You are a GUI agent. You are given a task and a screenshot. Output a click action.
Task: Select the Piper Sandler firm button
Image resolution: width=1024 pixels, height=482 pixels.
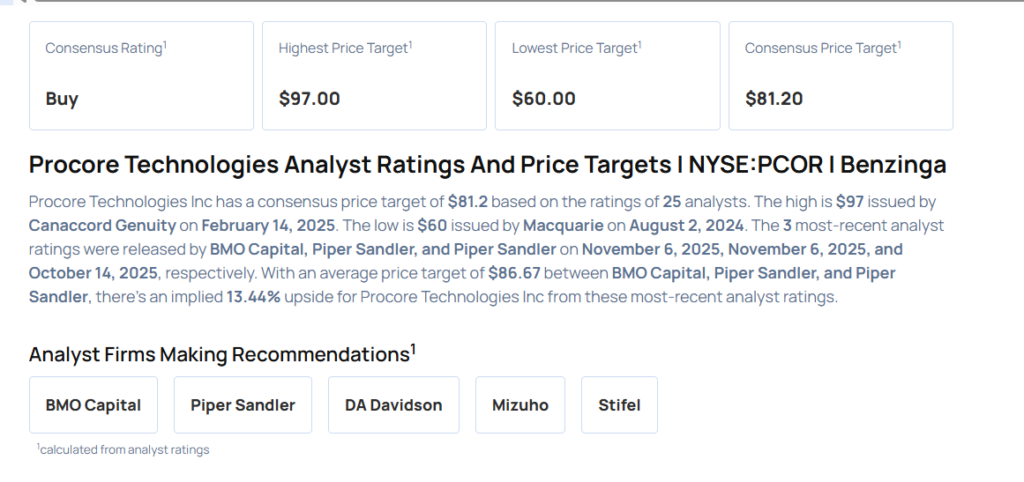click(x=242, y=405)
